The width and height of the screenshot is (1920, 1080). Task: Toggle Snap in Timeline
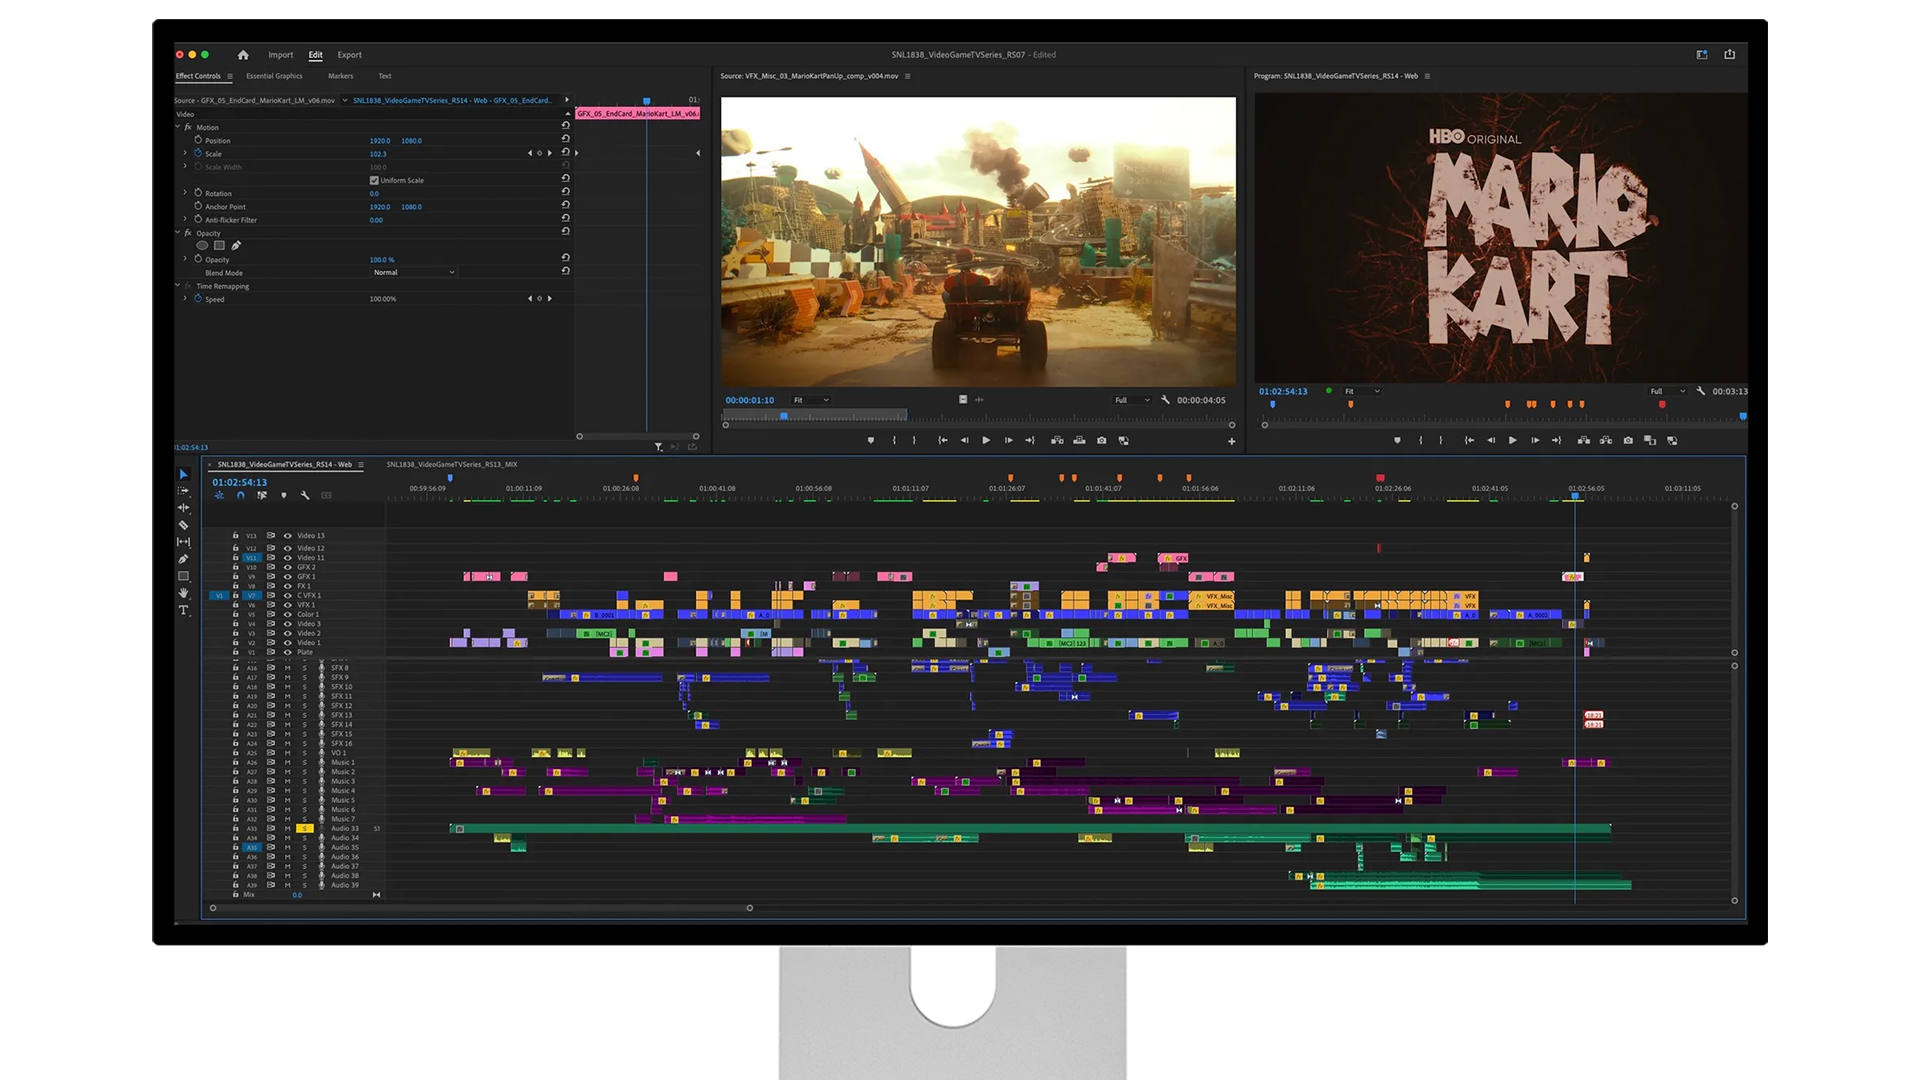tap(241, 495)
